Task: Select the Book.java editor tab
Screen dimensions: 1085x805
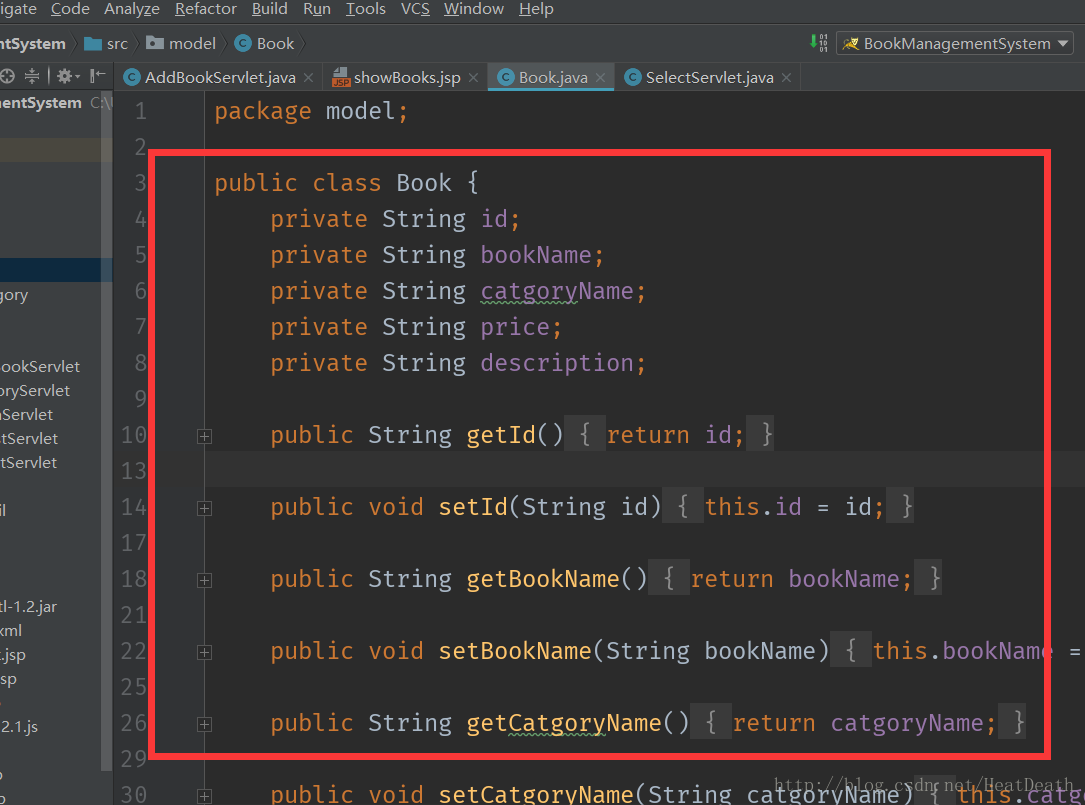Action: coord(553,78)
